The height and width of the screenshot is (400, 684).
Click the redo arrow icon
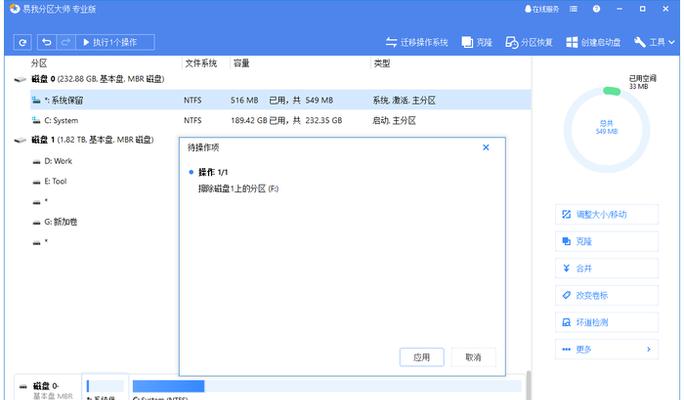click(x=66, y=42)
